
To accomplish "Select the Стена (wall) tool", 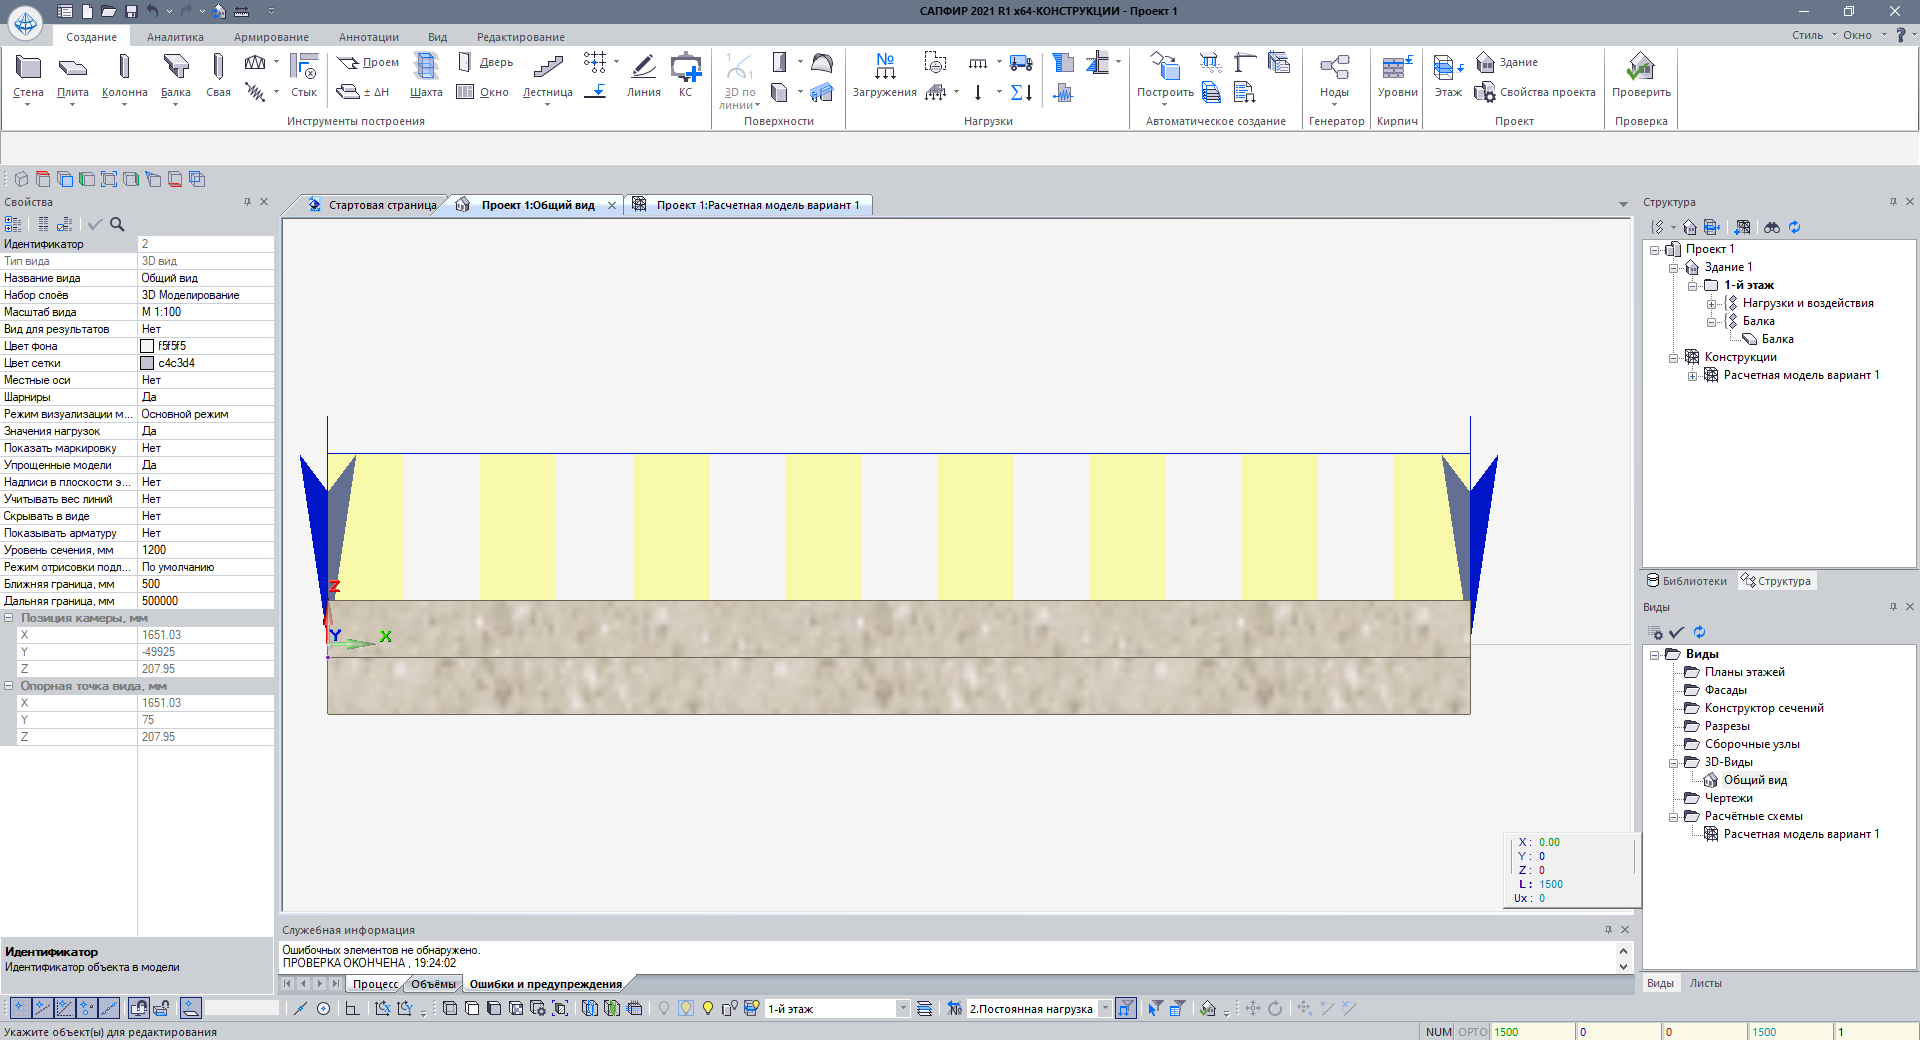I will 28,75.
